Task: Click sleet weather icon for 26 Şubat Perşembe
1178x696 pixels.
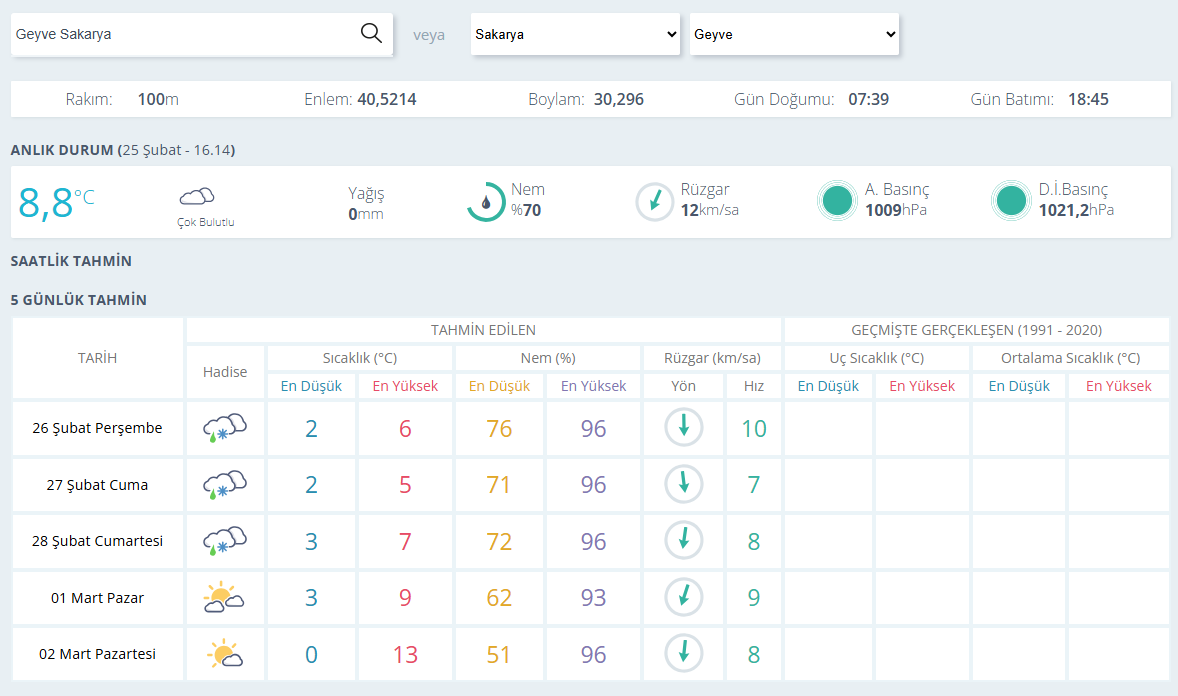Action: [x=225, y=428]
